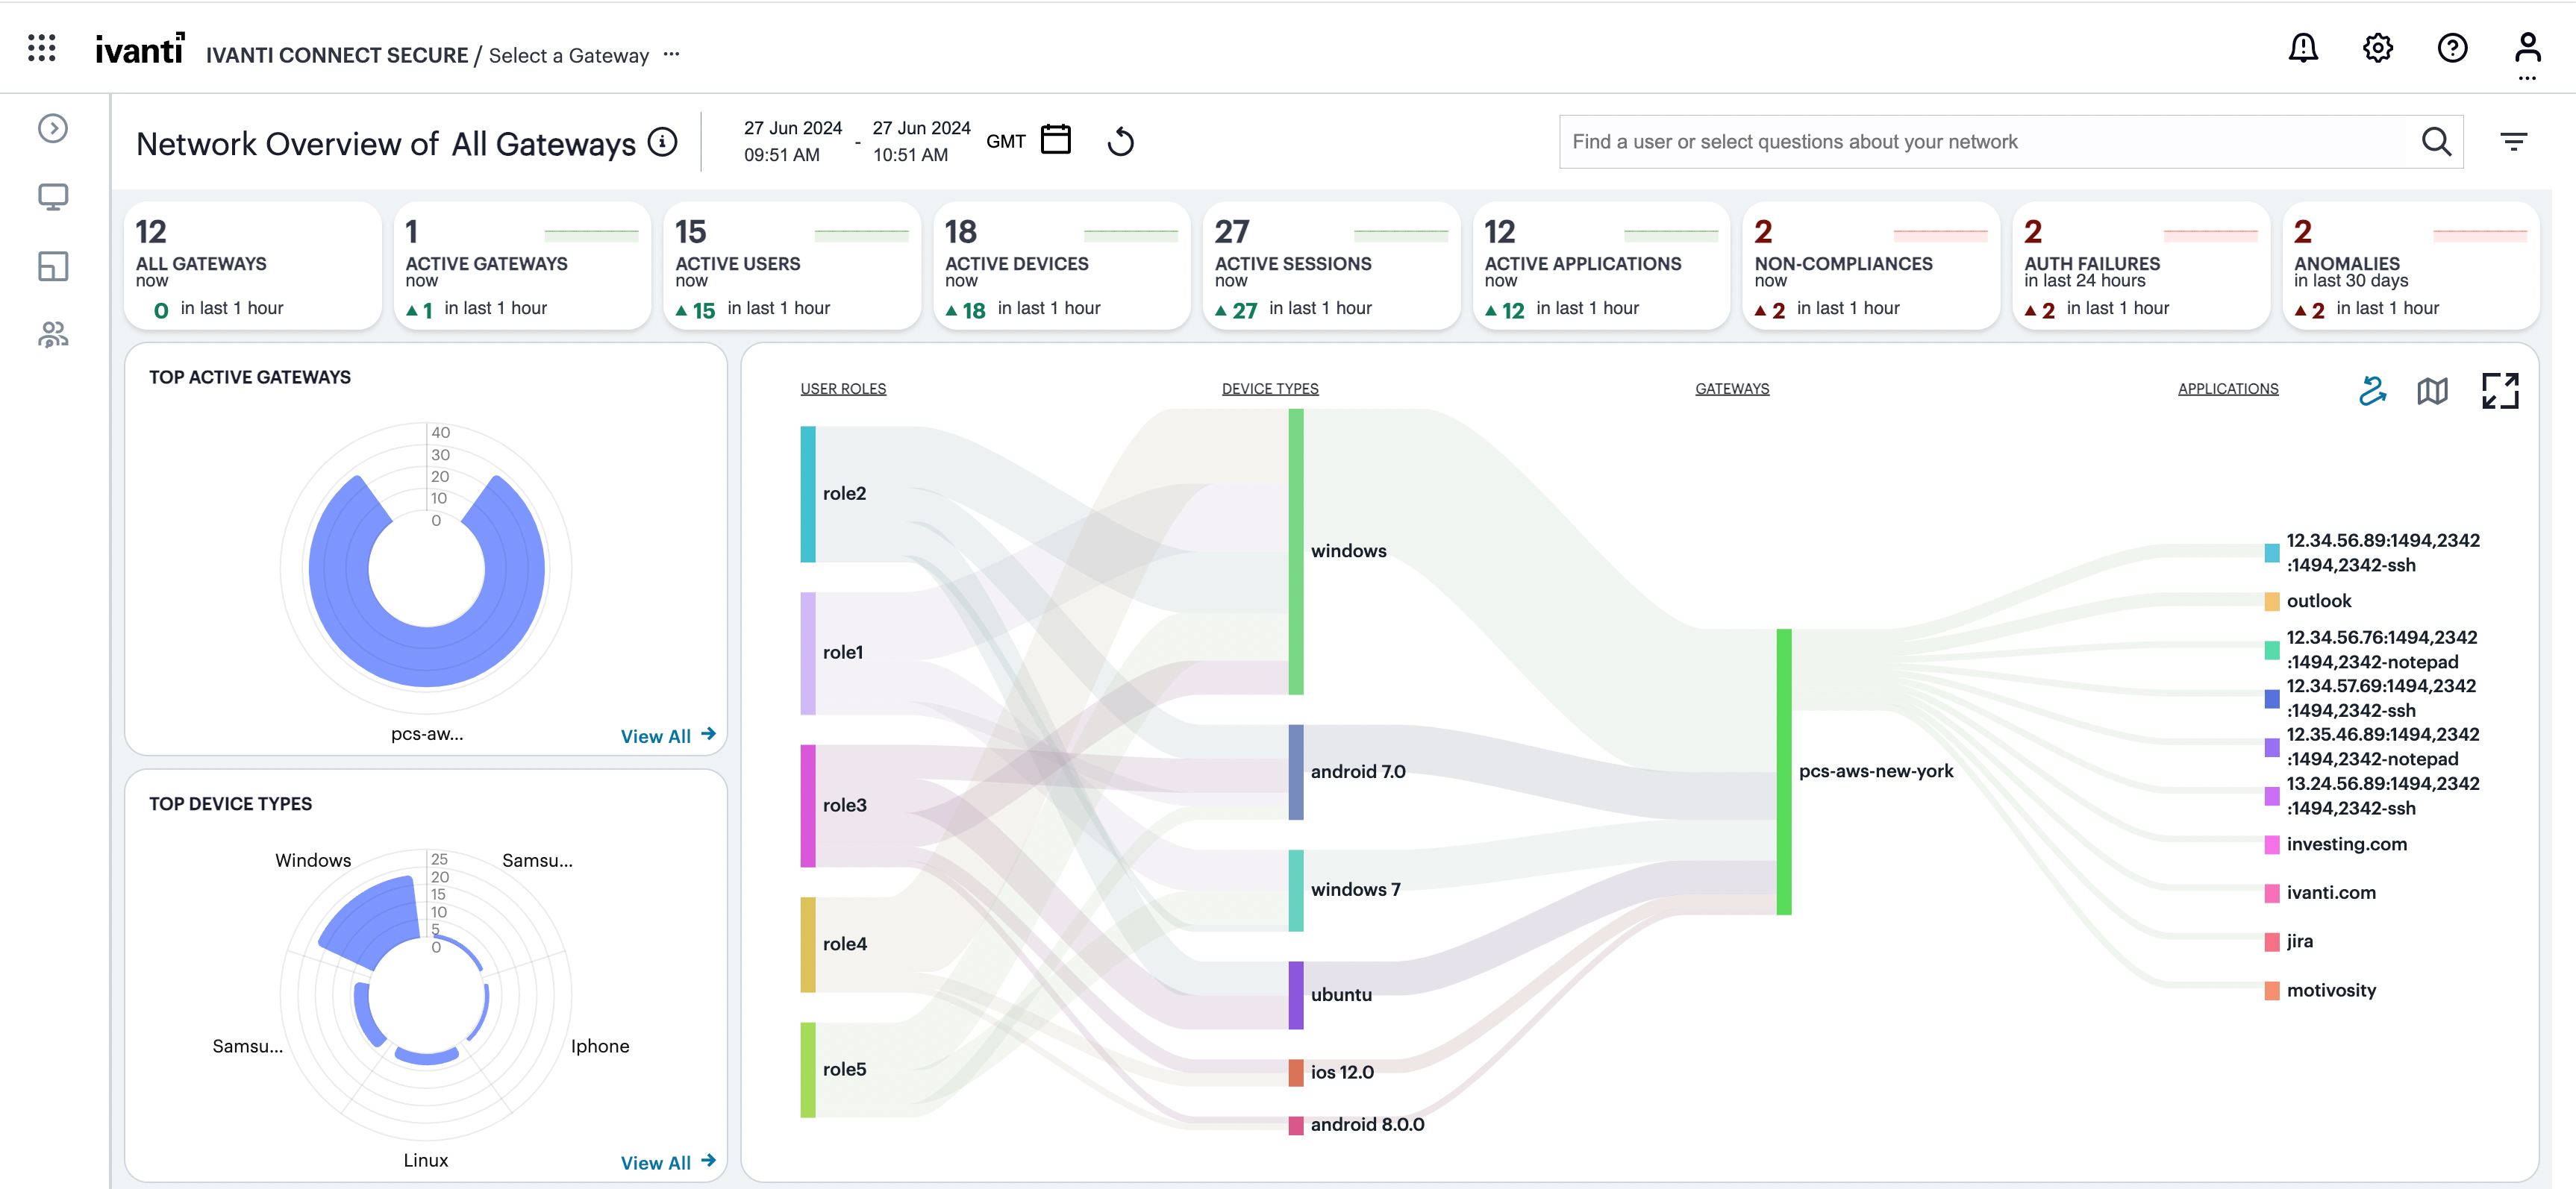
Task: Toggle the filter panel beside the search bar
Action: [x=2513, y=142]
